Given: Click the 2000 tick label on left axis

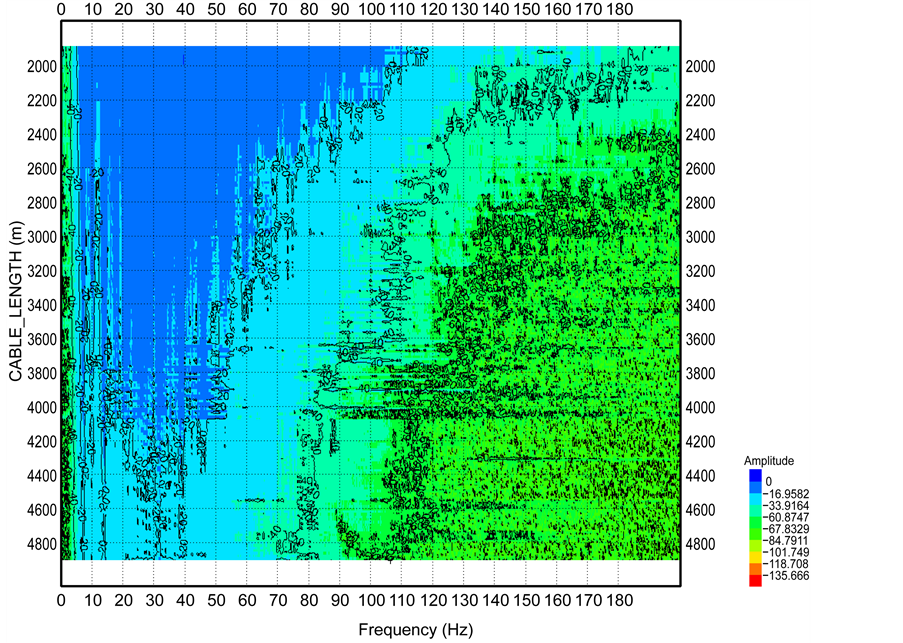Looking at the screenshot, I should pyautogui.click(x=40, y=67).
